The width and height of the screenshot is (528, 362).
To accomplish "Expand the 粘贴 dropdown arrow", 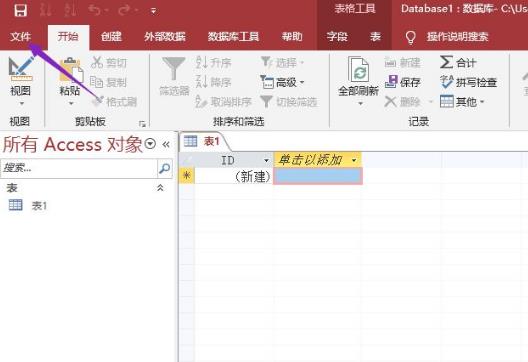I will pyautogui.click(x=71, y=103).
